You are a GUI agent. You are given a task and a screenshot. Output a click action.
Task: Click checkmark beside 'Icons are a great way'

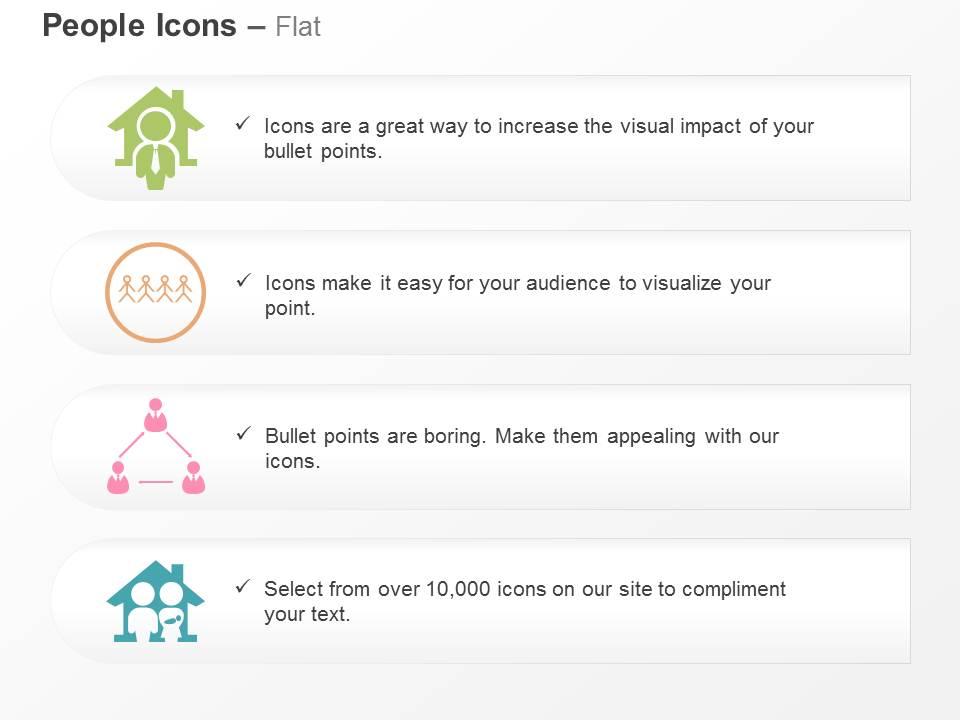click(243, 124)
